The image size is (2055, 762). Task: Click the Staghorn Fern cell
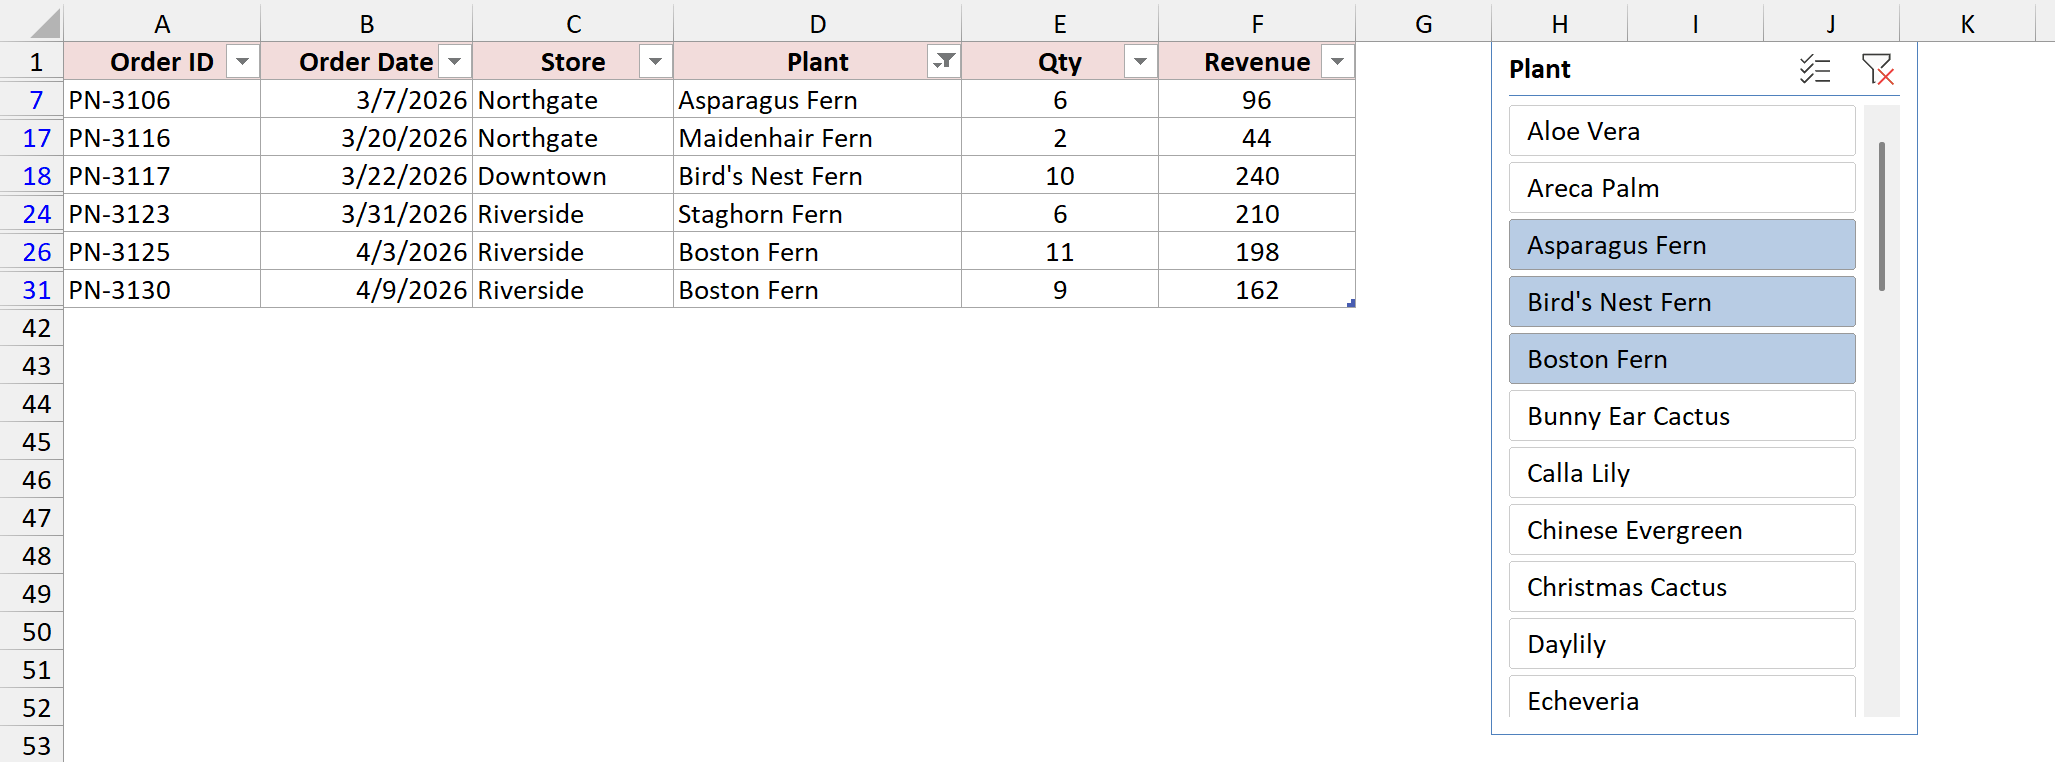coord(817,214)
